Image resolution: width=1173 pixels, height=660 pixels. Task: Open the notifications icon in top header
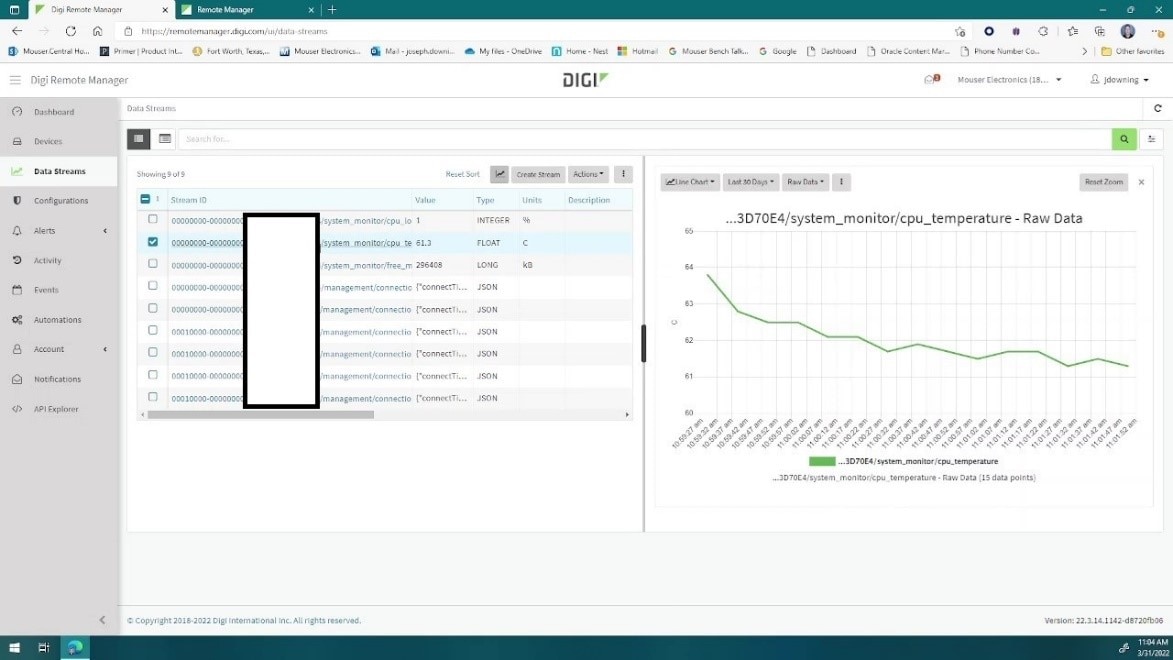[x=931, y=80]
